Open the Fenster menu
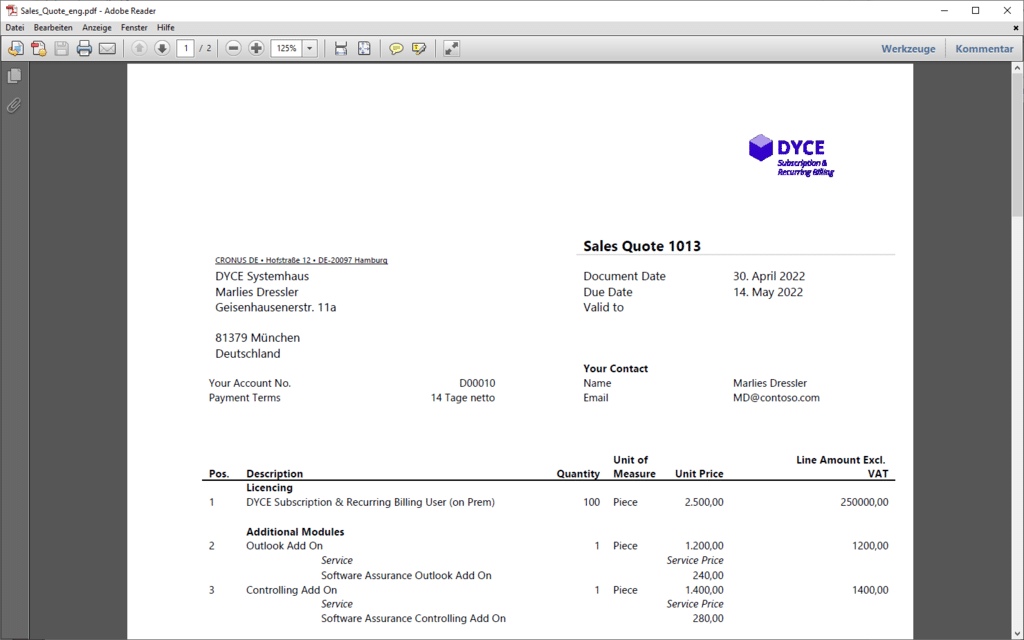Screen dimensions: 1024x640 tap(134, 28)
